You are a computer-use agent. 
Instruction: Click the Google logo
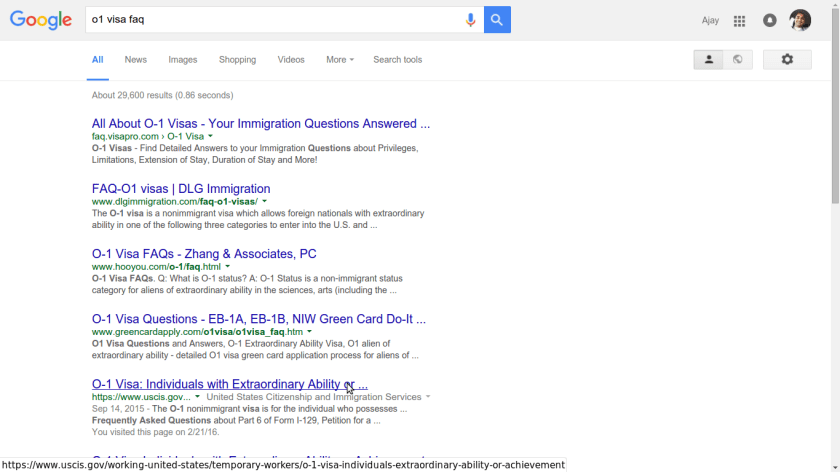coord(41,21)
